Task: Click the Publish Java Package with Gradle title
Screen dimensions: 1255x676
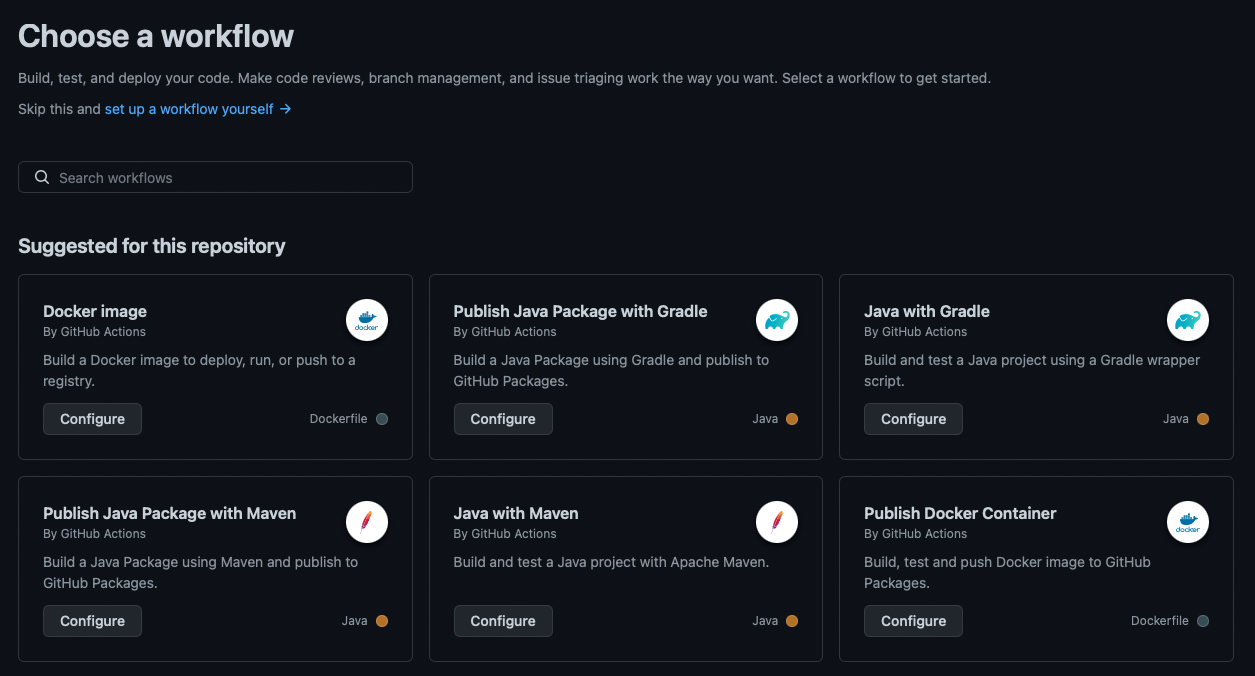Action: (x=580, y=311)
